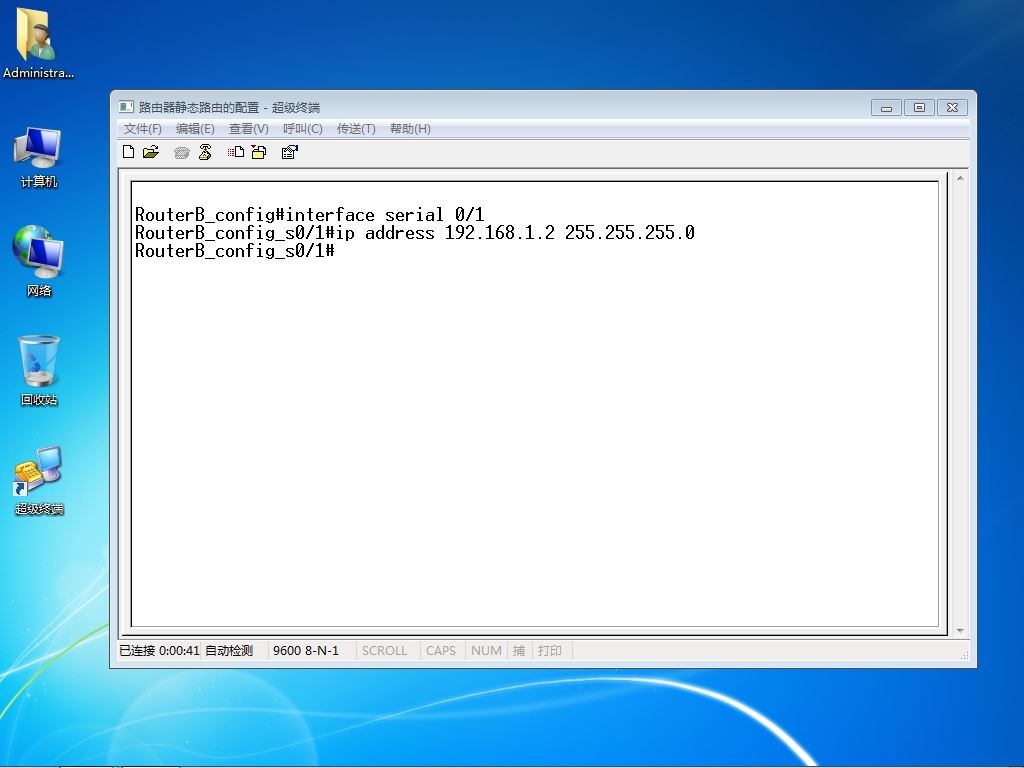This screenshot has width=1024, height=768.
Task: Click the SCROLL status indicator
Action: pos(384,650)
